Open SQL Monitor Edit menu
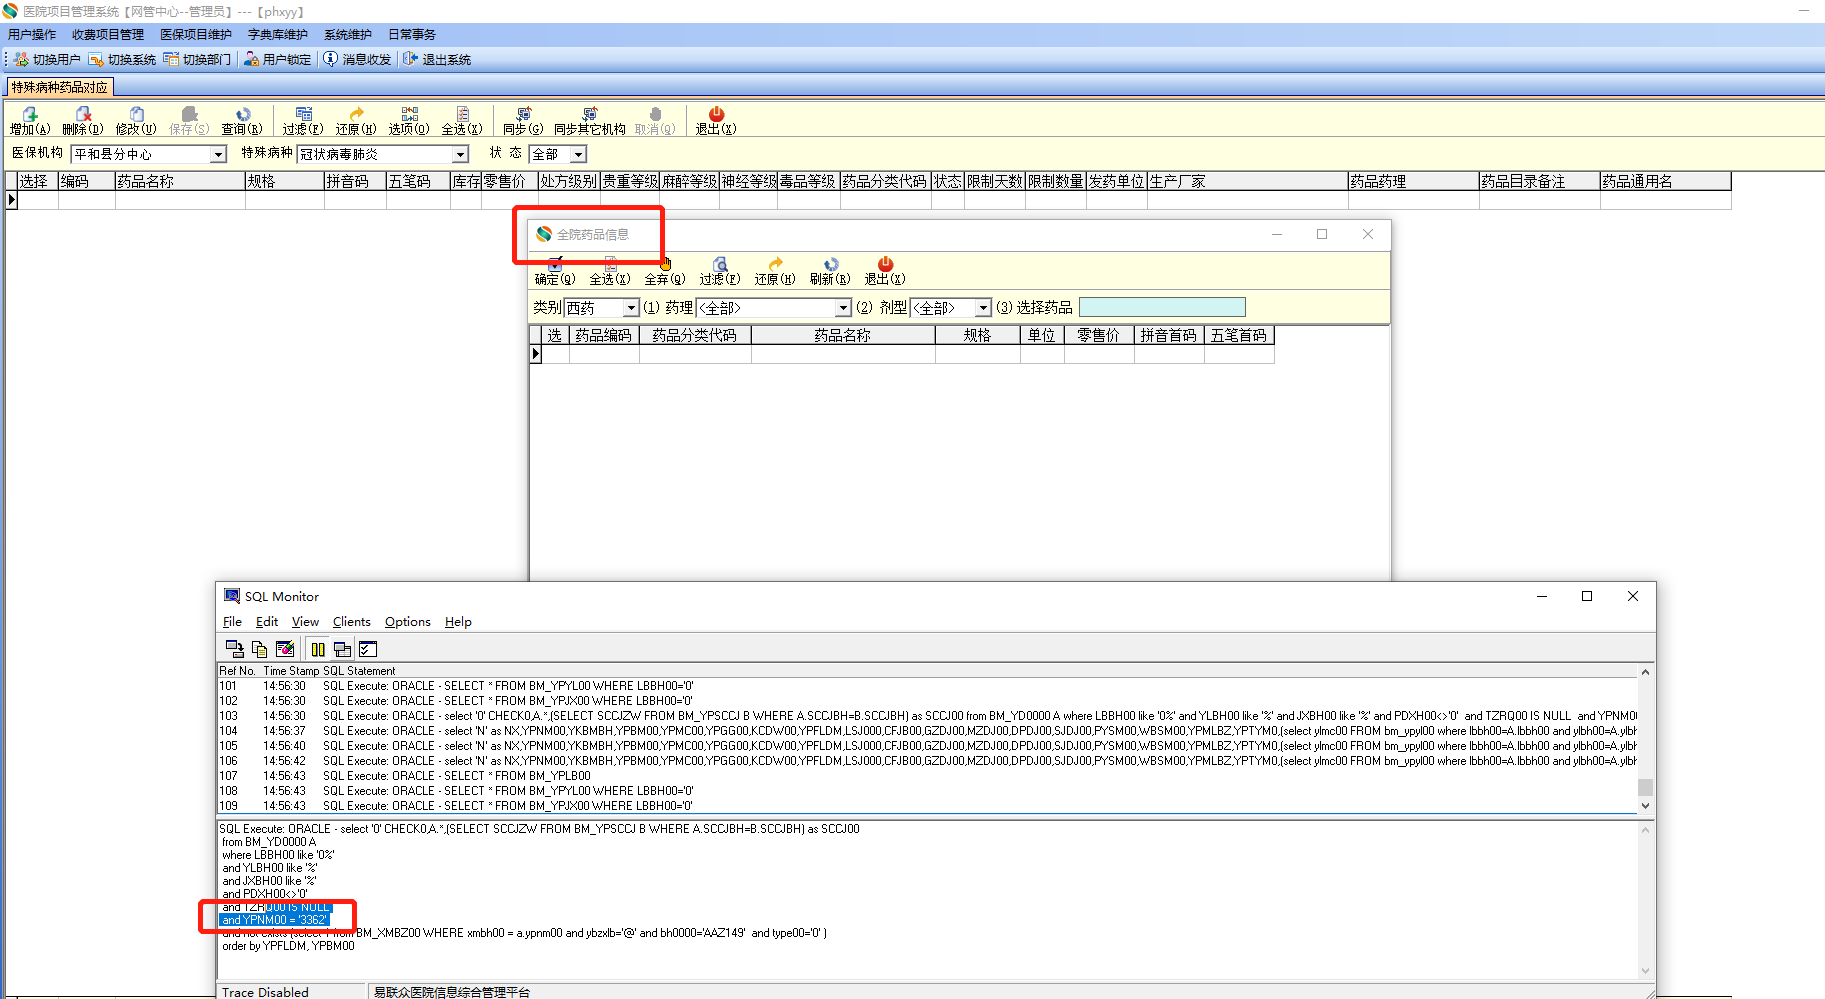 (x=267, y=622)
